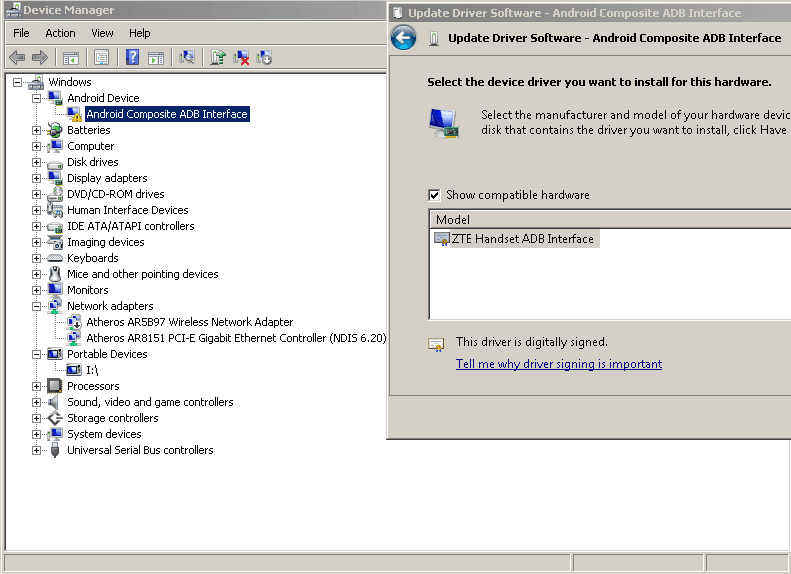Viewport: 791px width, 574px height.
Task: Click the Android Composite ADB Interface warning icon
Action: [74, 114]
